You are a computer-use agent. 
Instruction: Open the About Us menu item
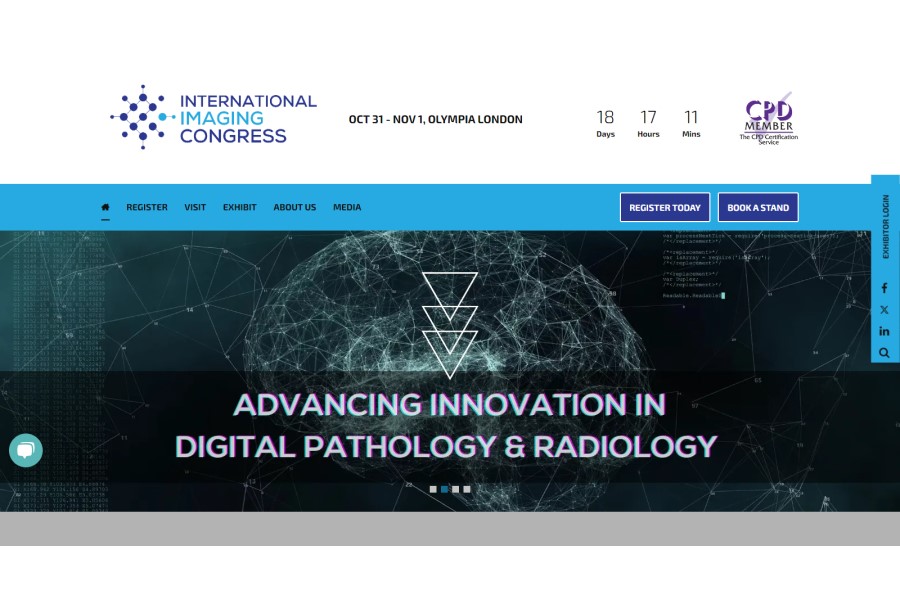click(x=294, y=207)
